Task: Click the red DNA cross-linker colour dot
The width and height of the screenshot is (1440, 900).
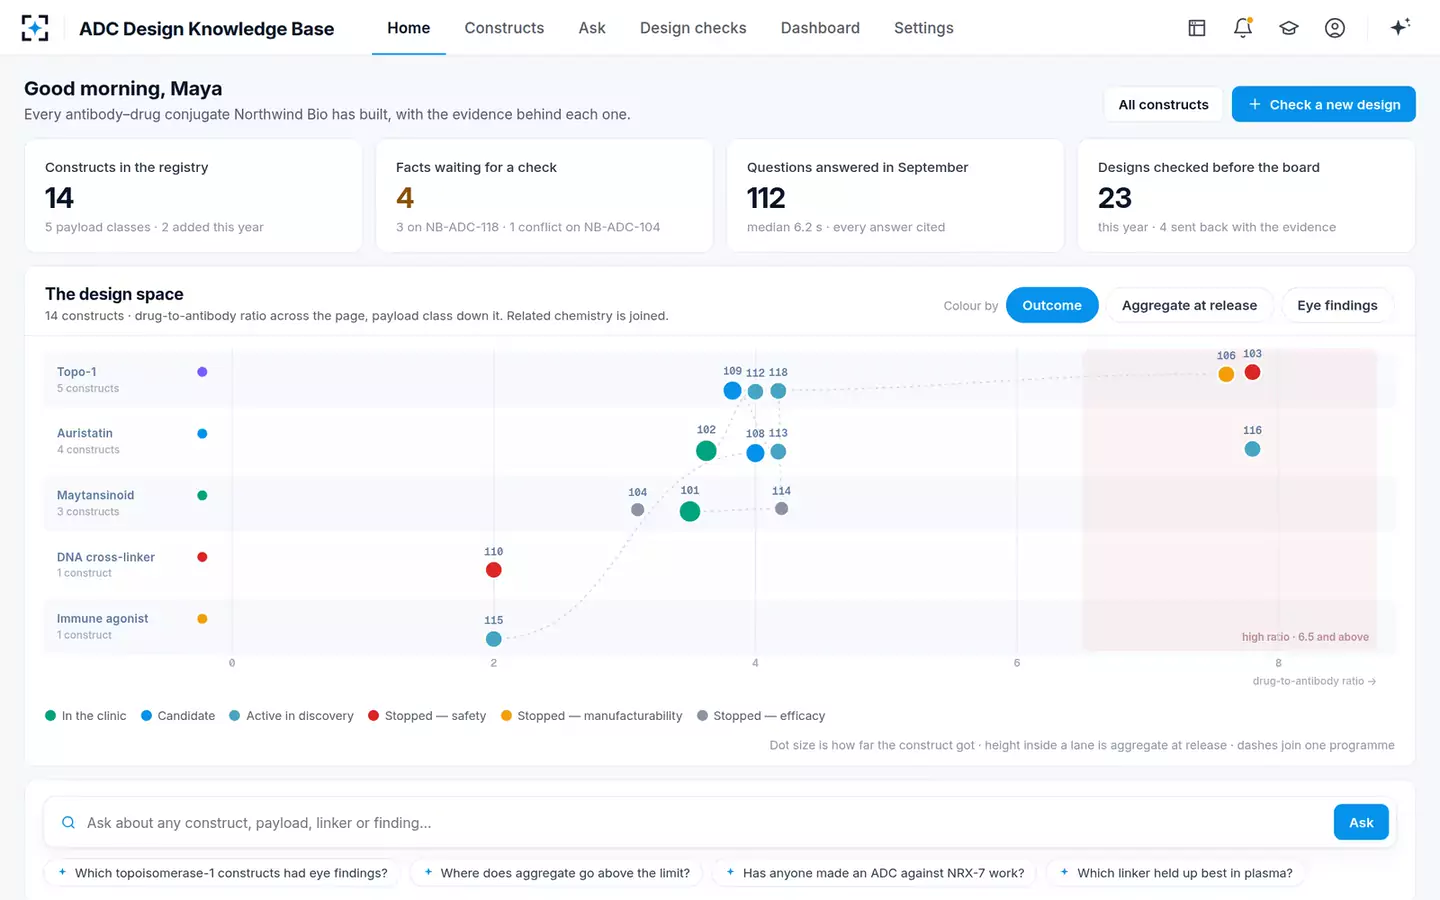Action: coord(202,557)
